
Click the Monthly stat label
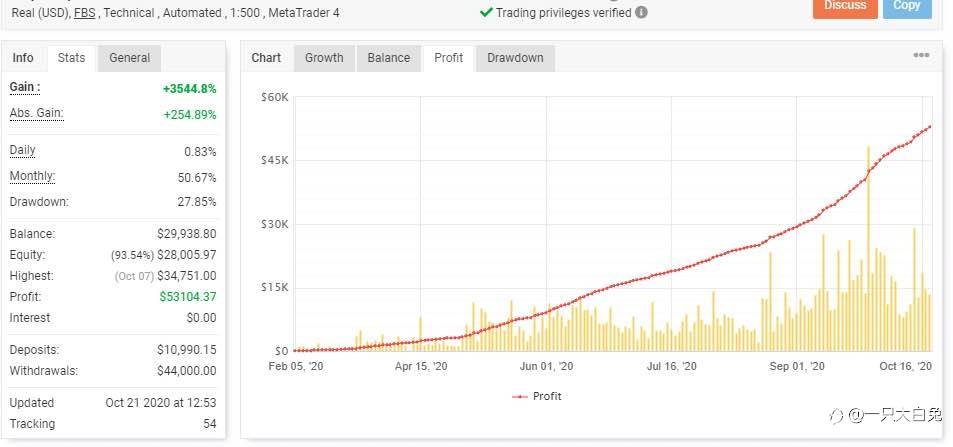point(32,177)
